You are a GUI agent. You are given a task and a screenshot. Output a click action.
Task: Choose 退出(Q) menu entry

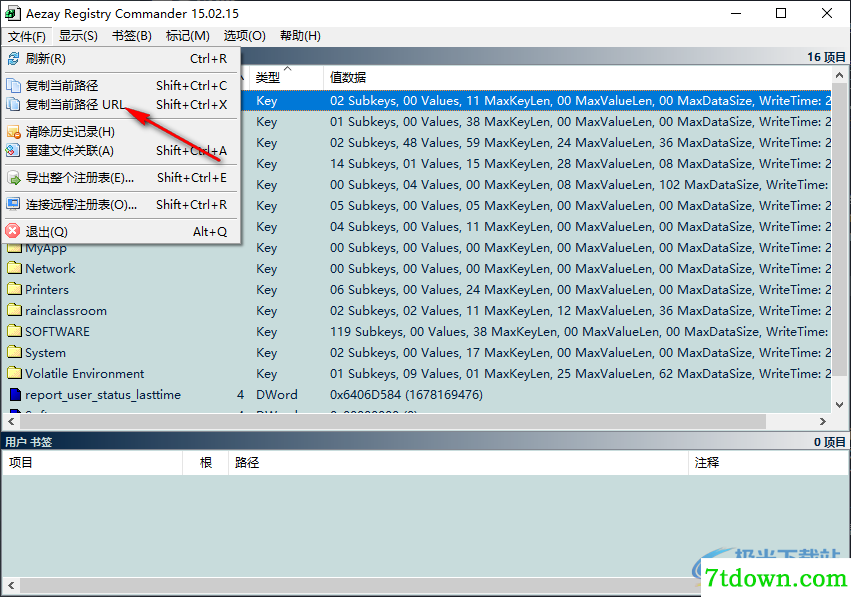coord(122,232)
